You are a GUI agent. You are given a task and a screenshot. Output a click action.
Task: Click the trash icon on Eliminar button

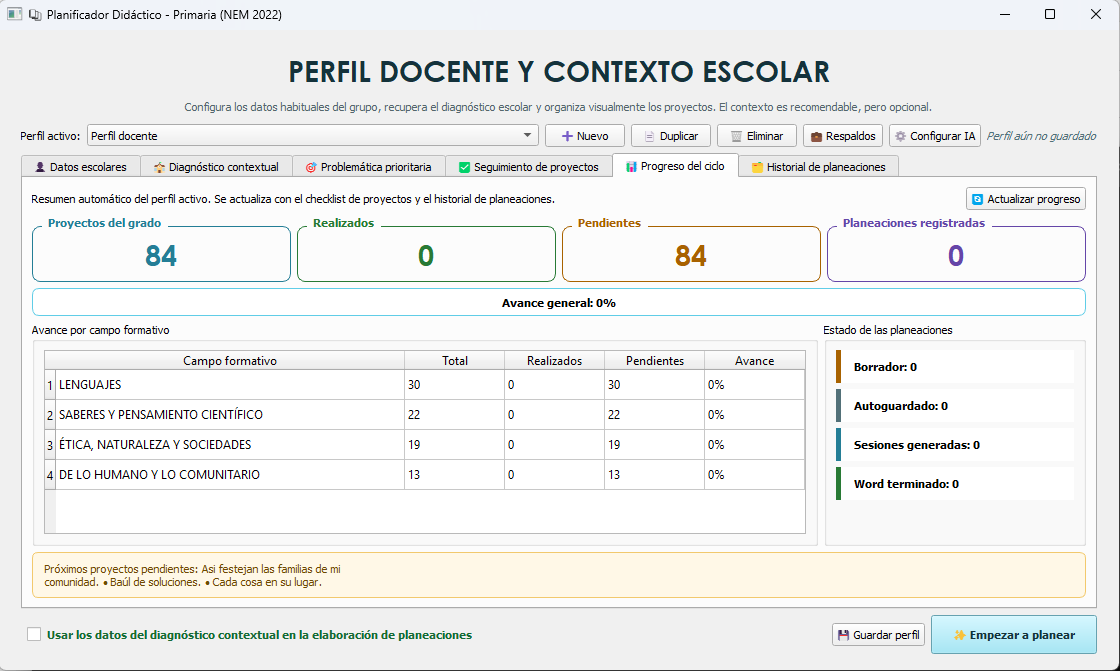coord(736,136)
